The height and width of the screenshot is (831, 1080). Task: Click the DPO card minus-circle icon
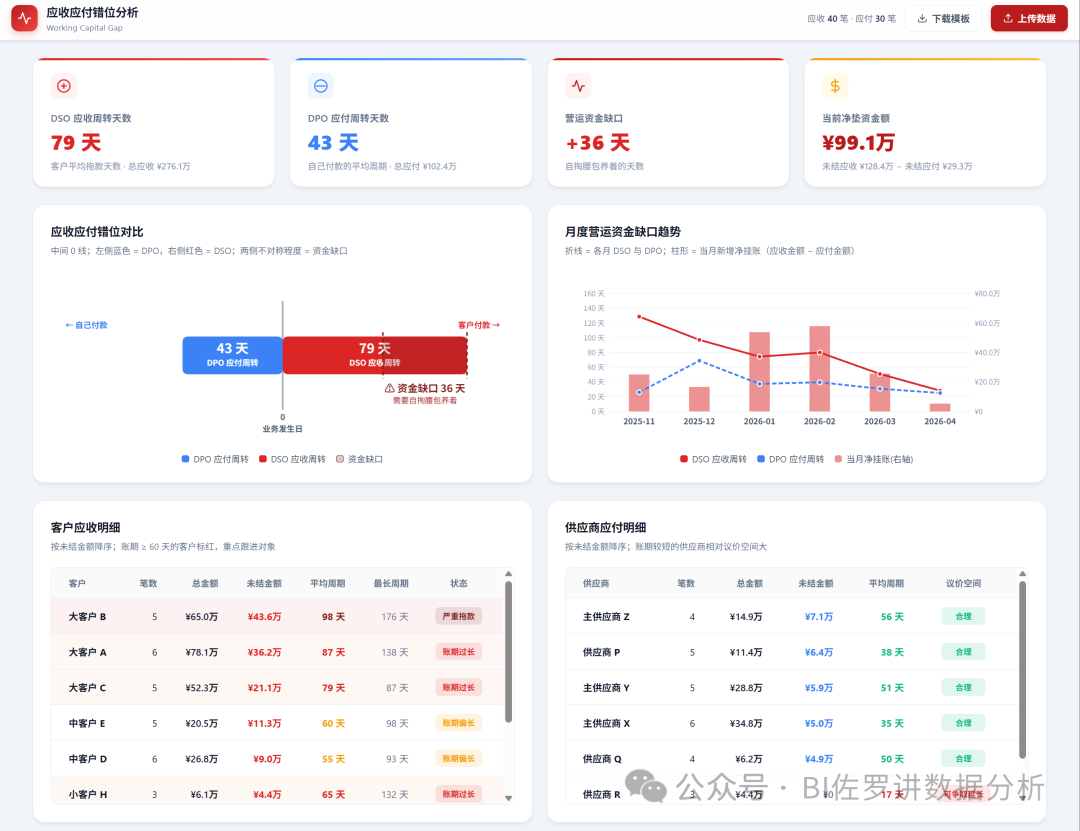pyautogui.click(x=321, y=86)
